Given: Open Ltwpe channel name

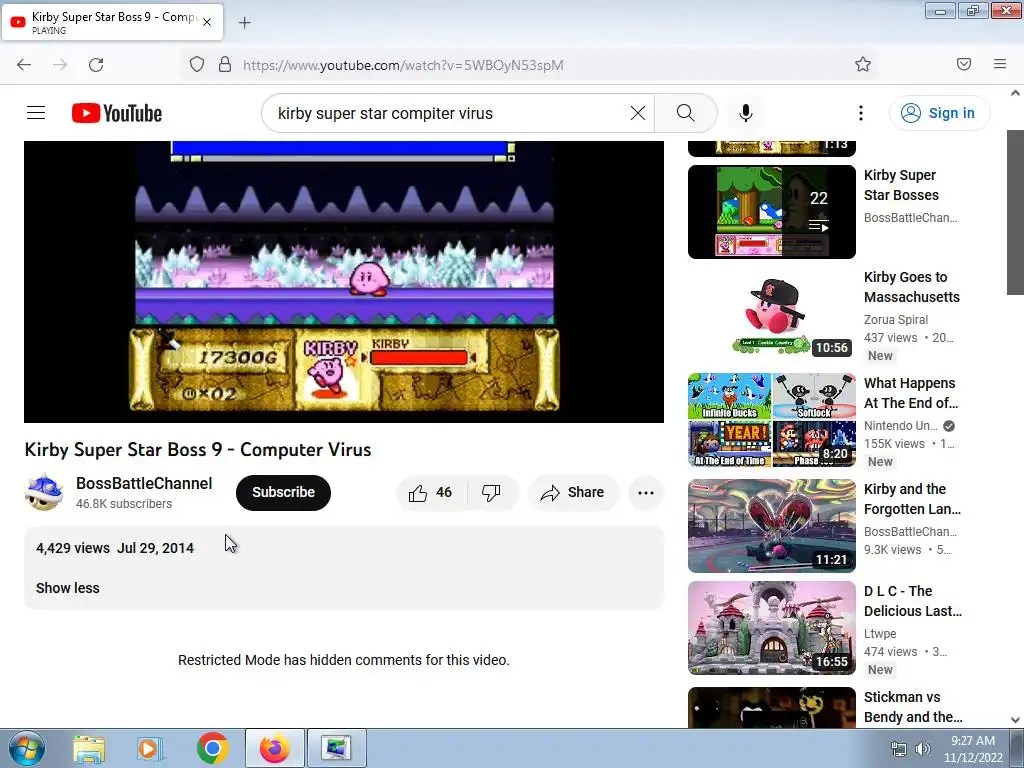Looking at the screenshot, I should click(880, 633).
